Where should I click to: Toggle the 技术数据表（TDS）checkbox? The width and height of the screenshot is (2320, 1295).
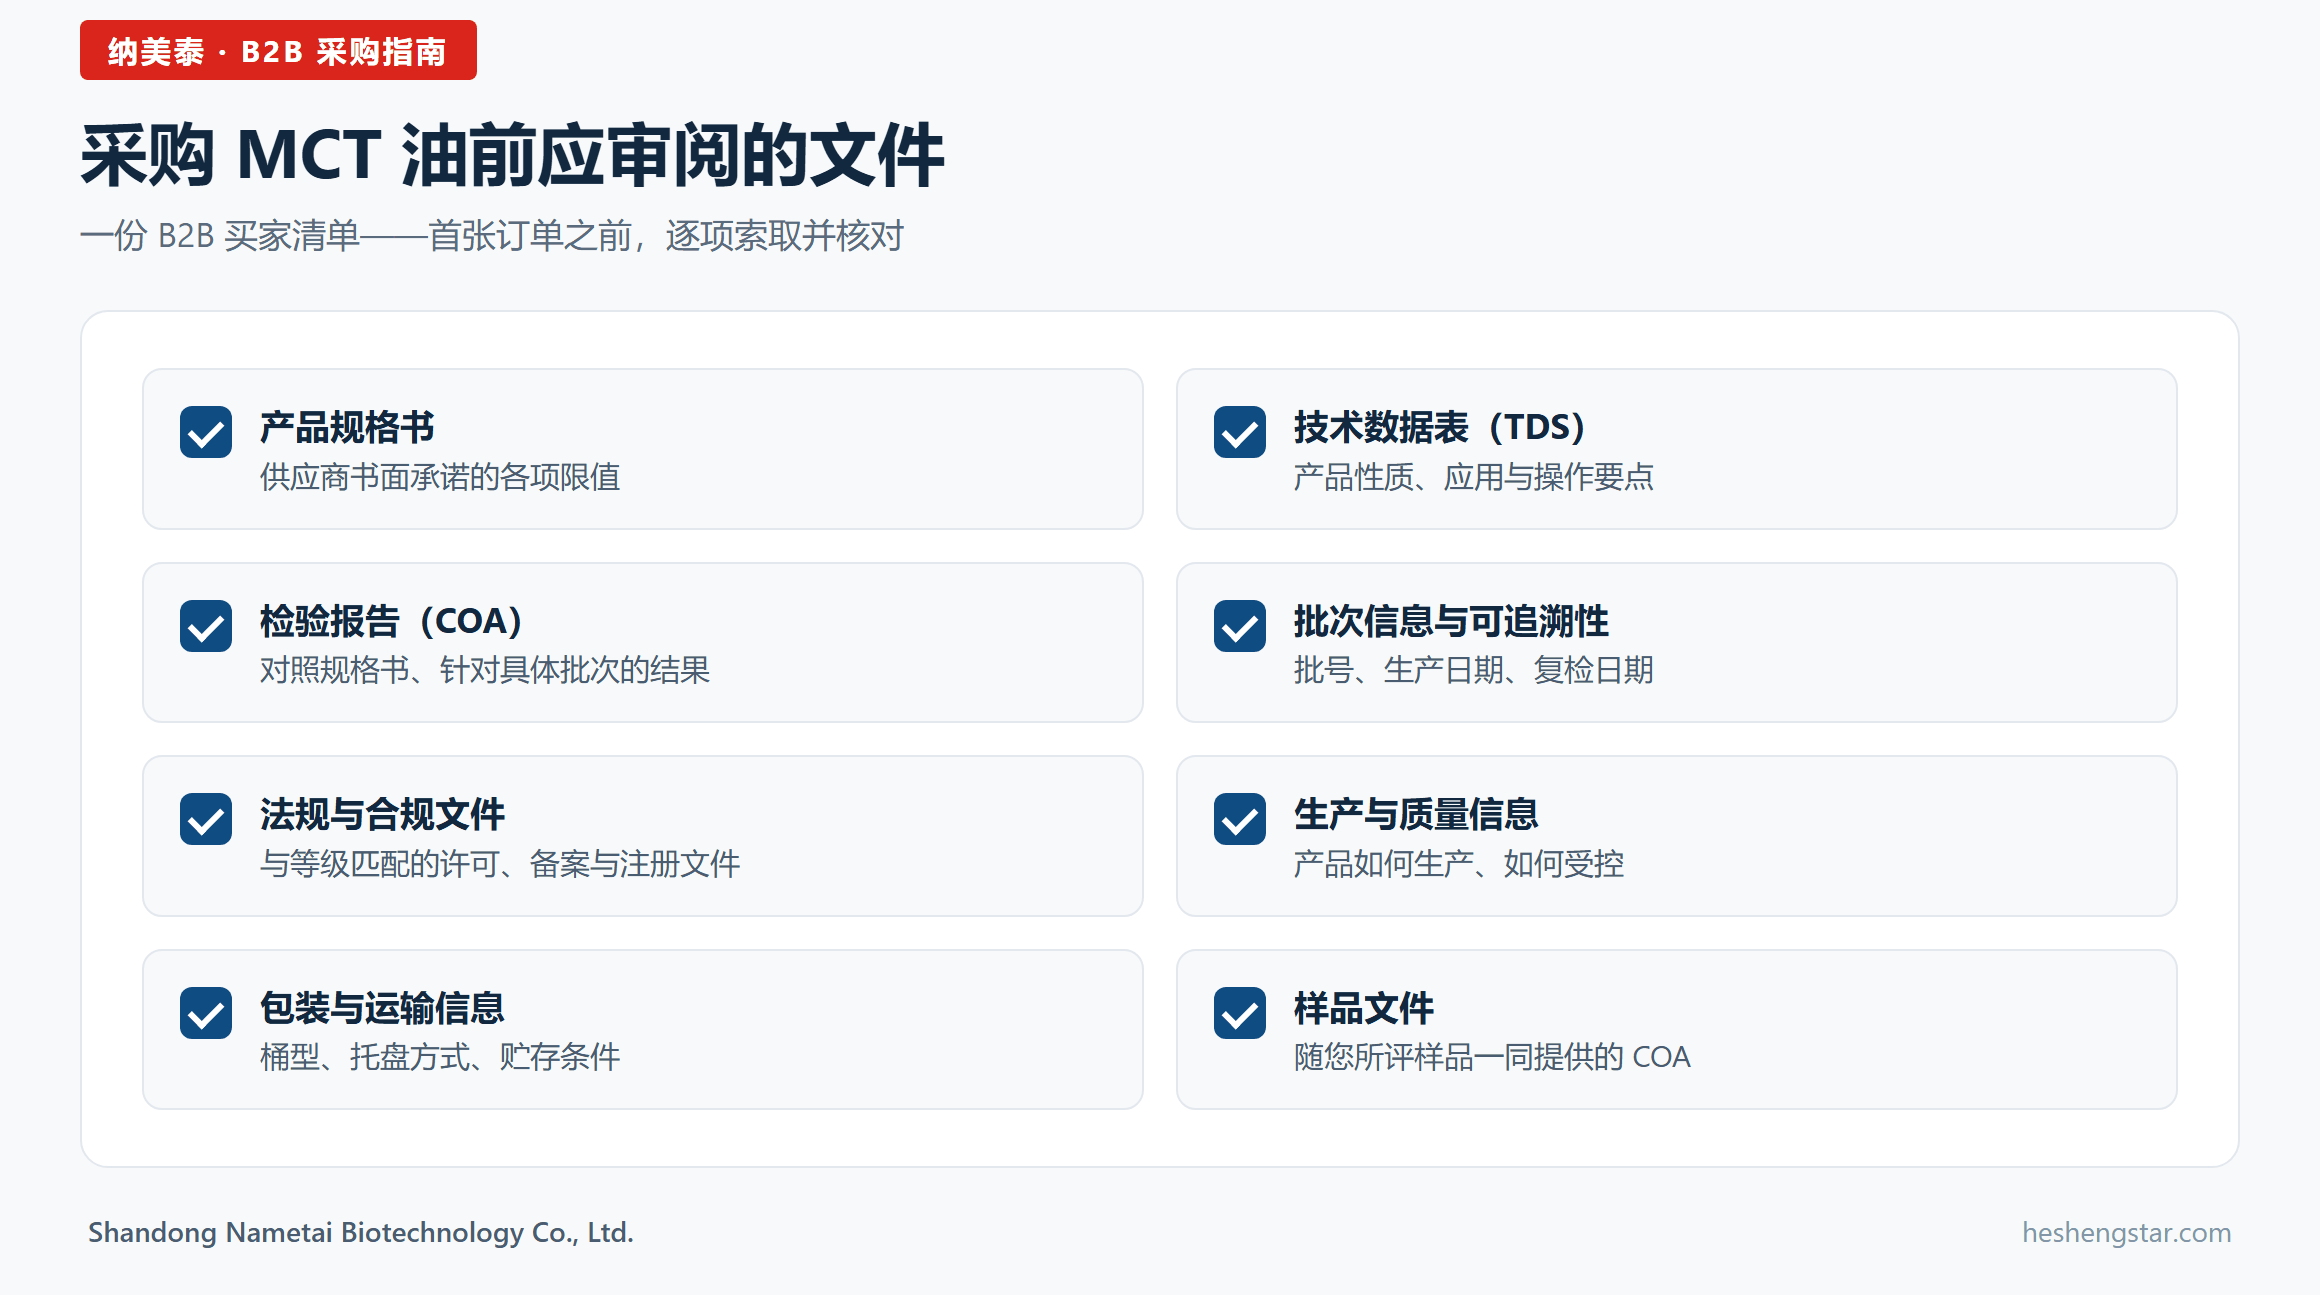1240,432
